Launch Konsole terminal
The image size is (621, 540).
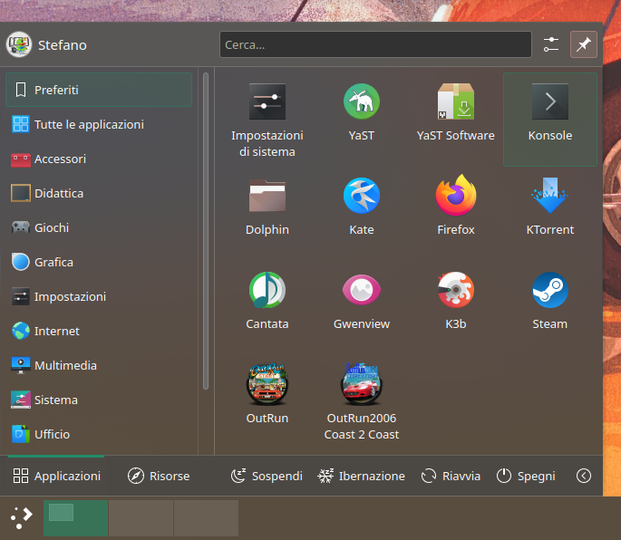click(x=550, y=119)
